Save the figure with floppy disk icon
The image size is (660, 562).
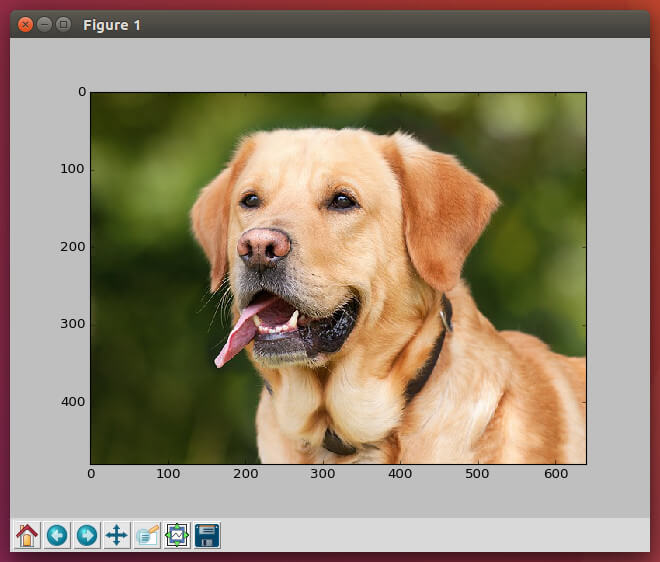pyautogui.click(x=207, y=535)
